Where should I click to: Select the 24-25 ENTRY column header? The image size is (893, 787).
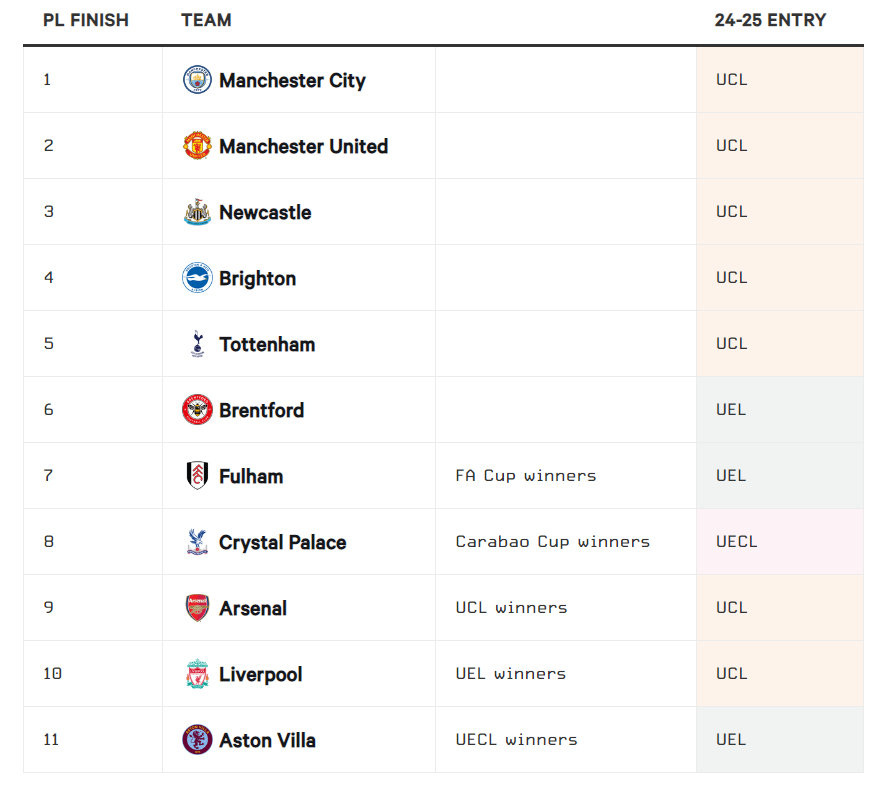click(770, 20)
